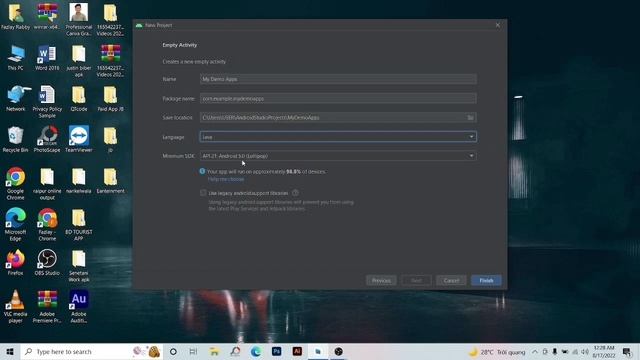Open the Network desktop icon
The width and height of the screenshot is (640, 360).
pyautogui.click(x=16, y=98)
